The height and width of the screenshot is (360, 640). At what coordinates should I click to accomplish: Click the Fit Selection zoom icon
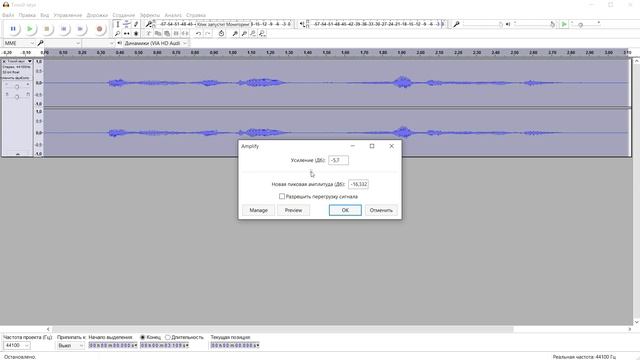253,33
